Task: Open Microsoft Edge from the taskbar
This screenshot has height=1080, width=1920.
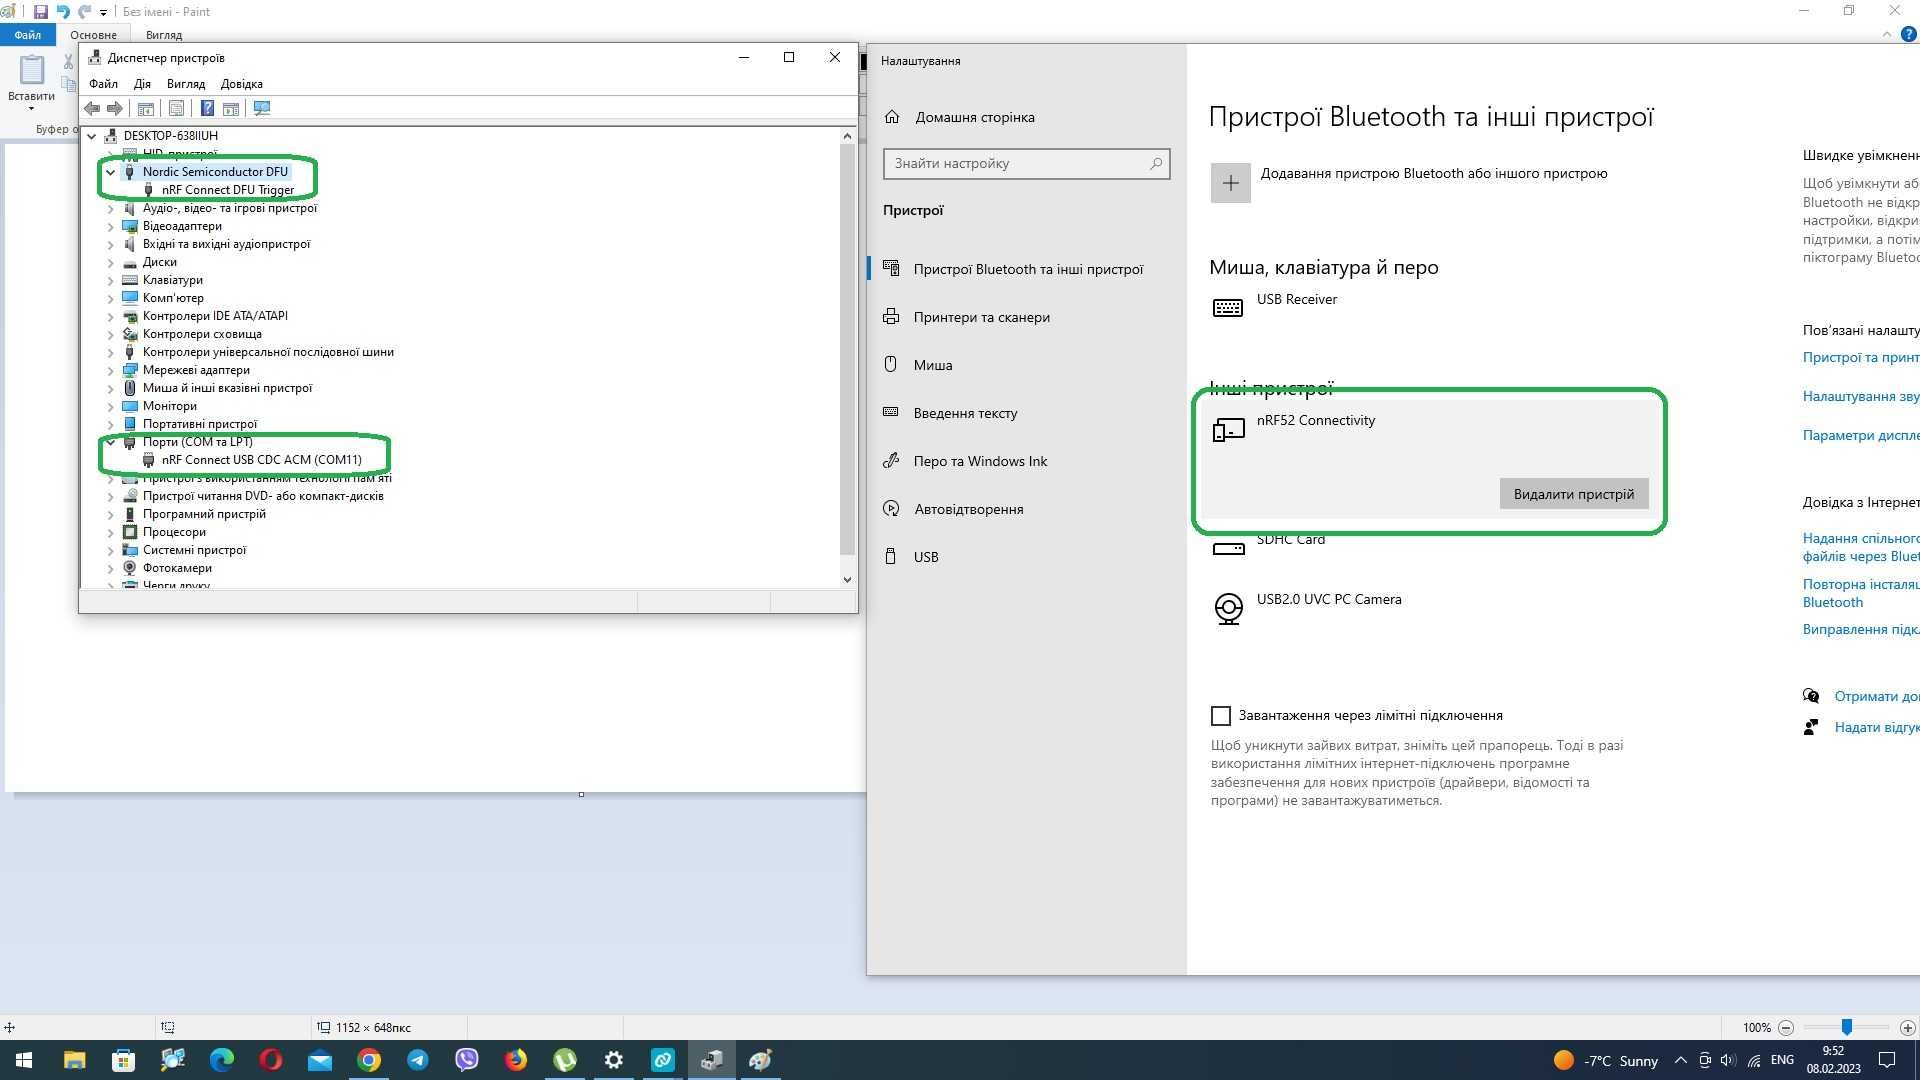Action: (222, 1060)
